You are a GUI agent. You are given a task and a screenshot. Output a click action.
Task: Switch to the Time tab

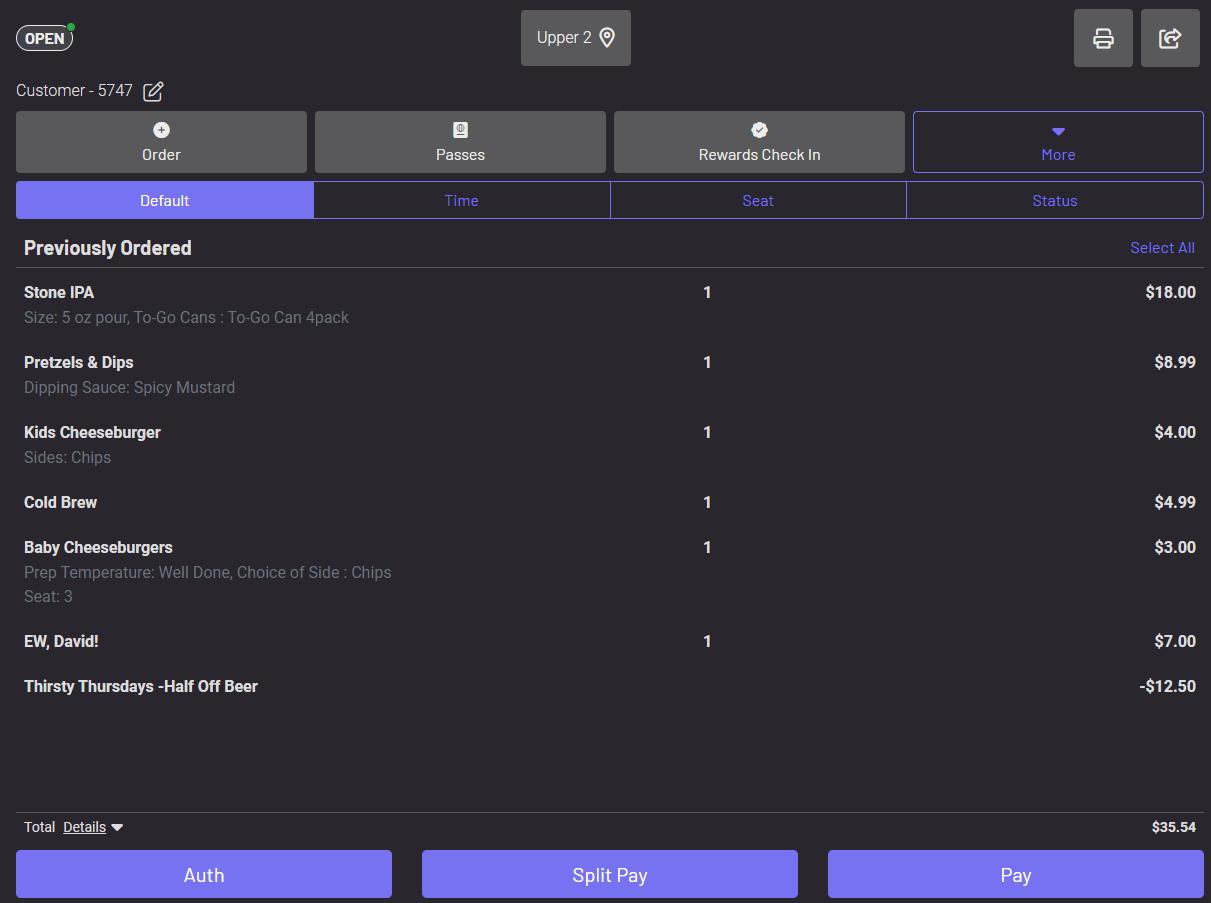click(461, 200)
